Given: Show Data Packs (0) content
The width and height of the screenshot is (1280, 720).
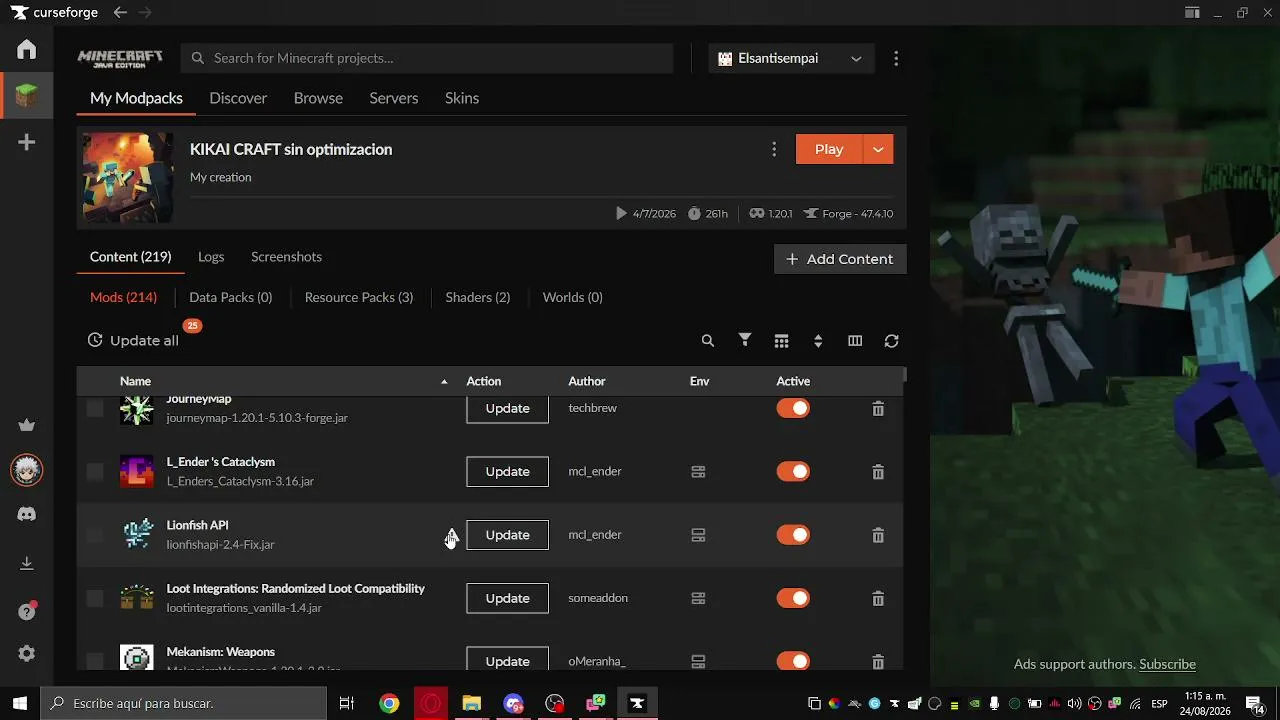Looking at the screenshot, I should (x=231, y=297).
